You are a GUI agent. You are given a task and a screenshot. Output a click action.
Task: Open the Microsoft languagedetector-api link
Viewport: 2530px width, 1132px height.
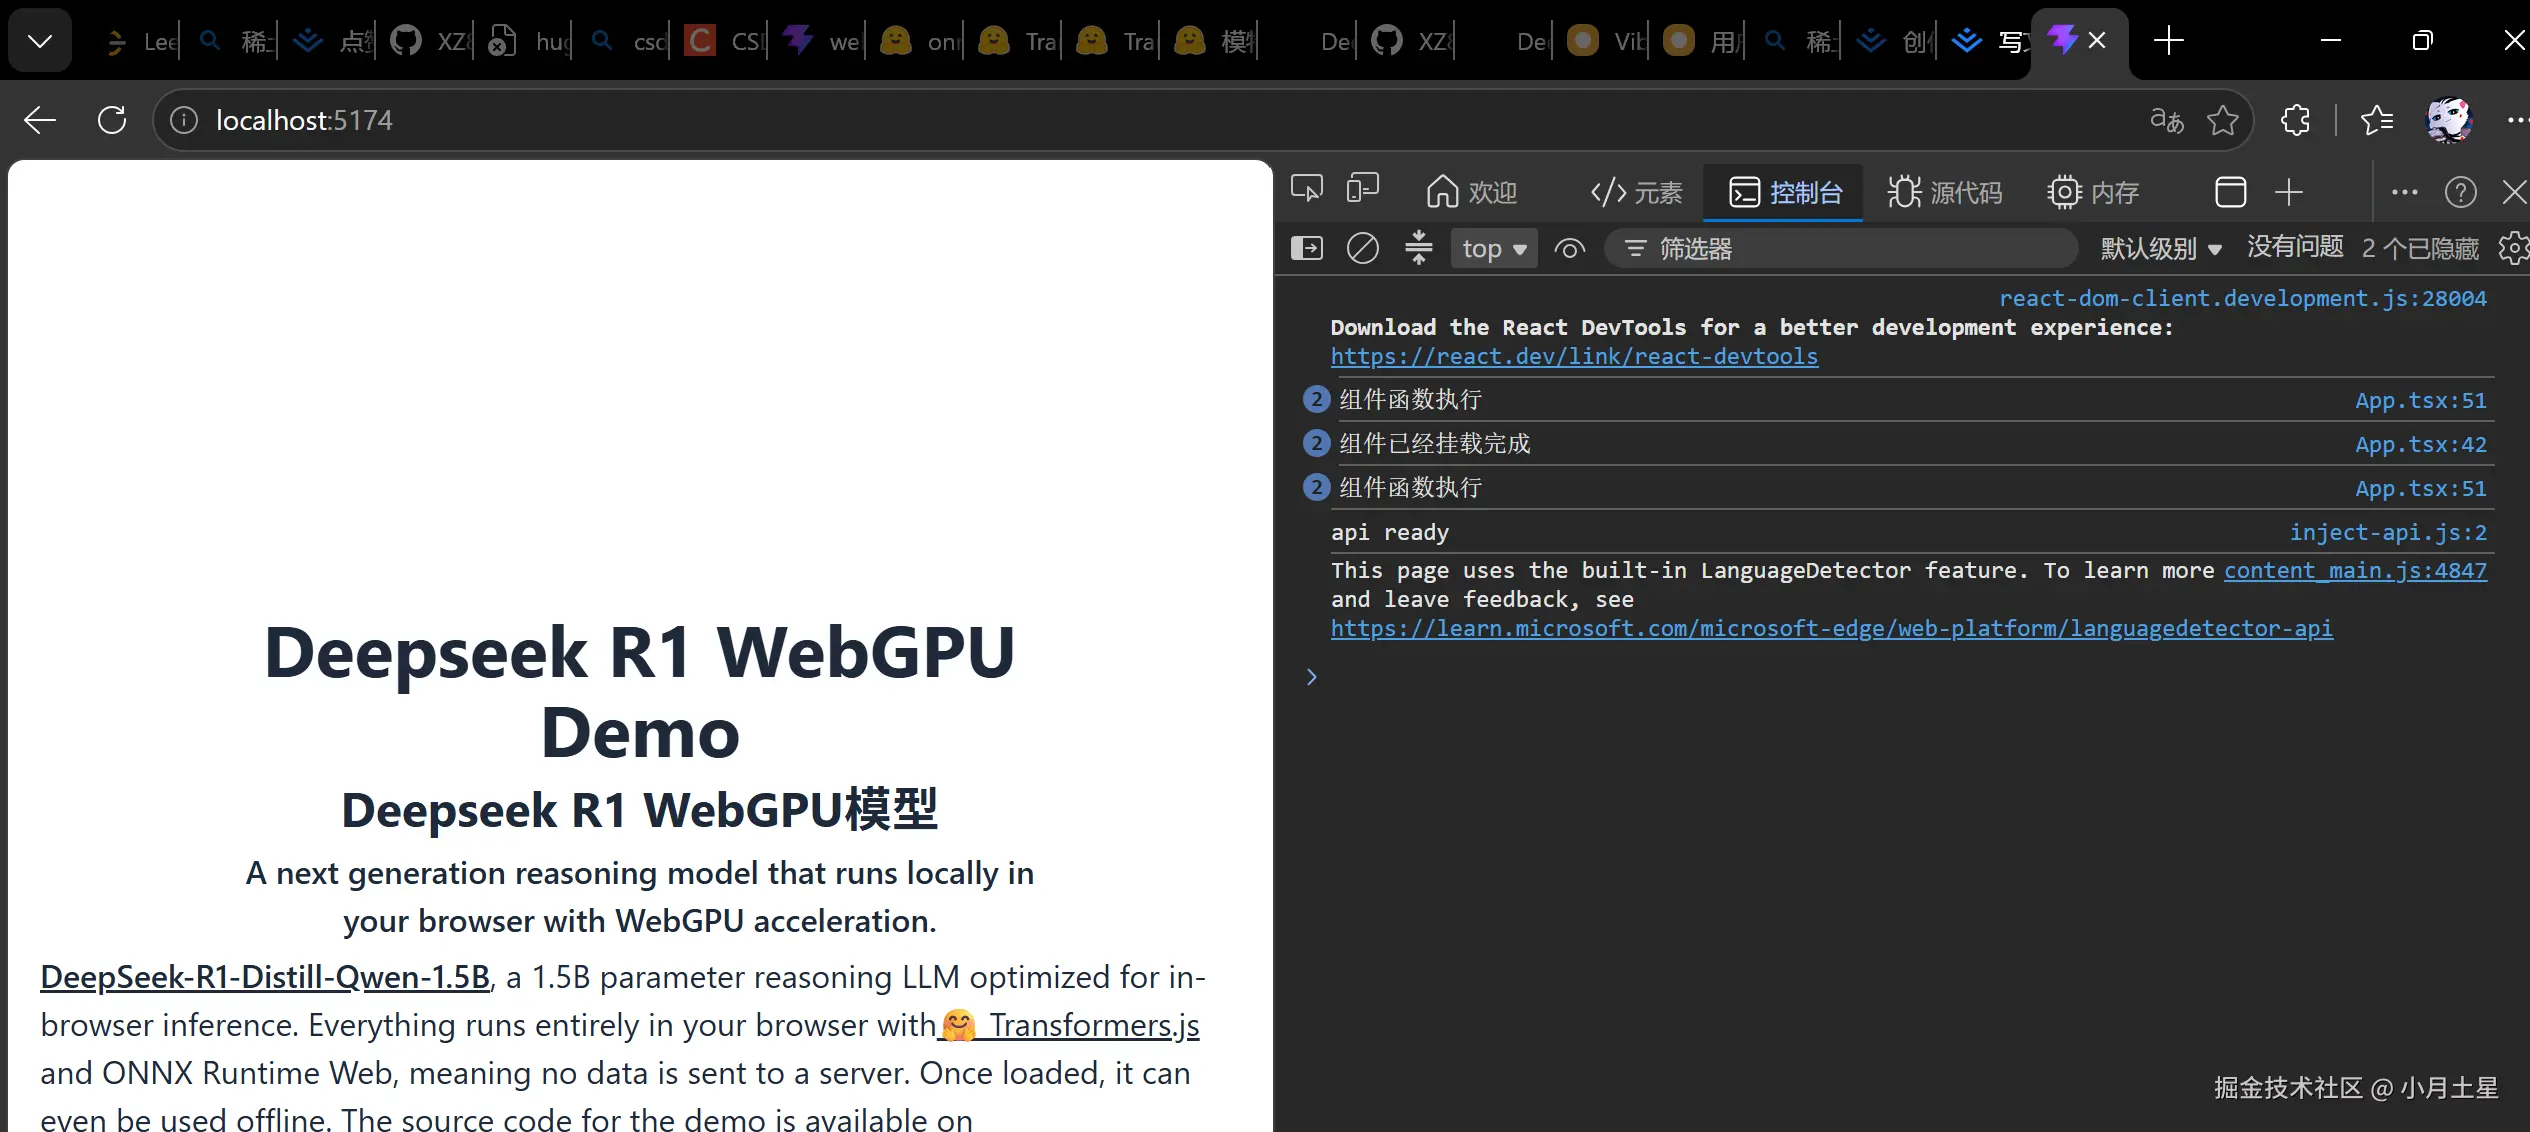1831,628
